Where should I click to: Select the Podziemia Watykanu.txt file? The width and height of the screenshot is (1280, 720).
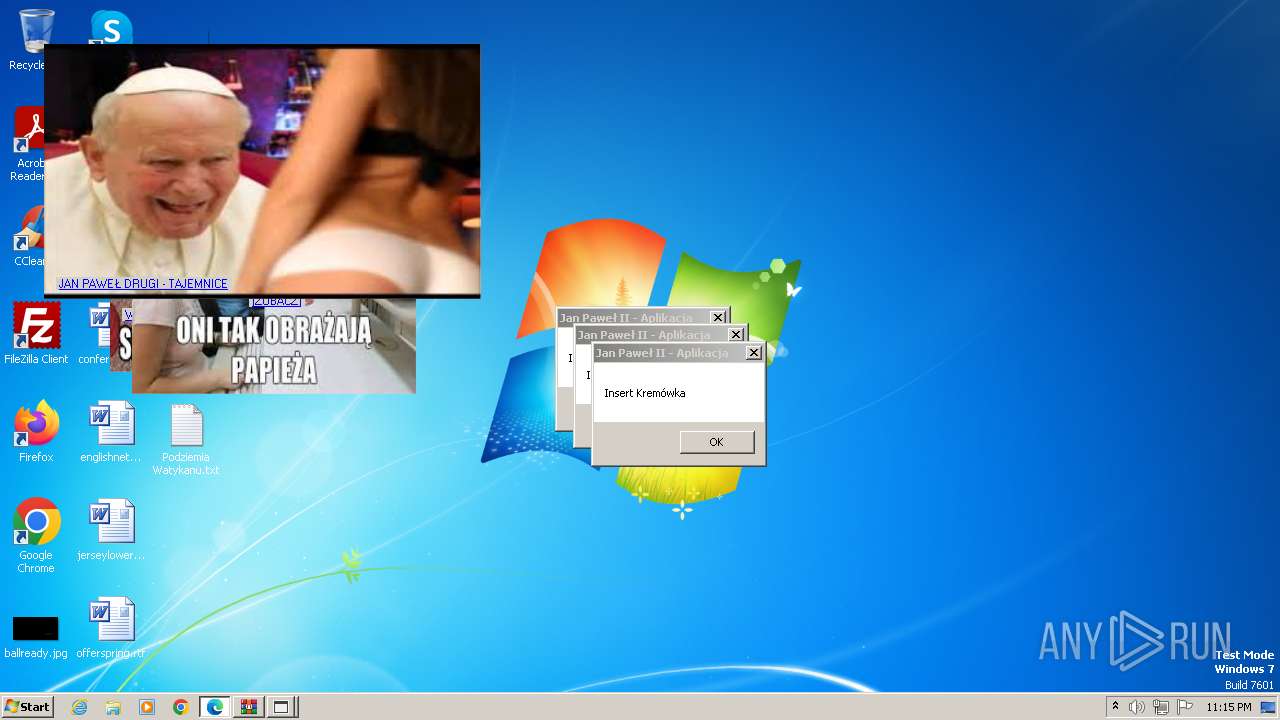pos(186,439)
